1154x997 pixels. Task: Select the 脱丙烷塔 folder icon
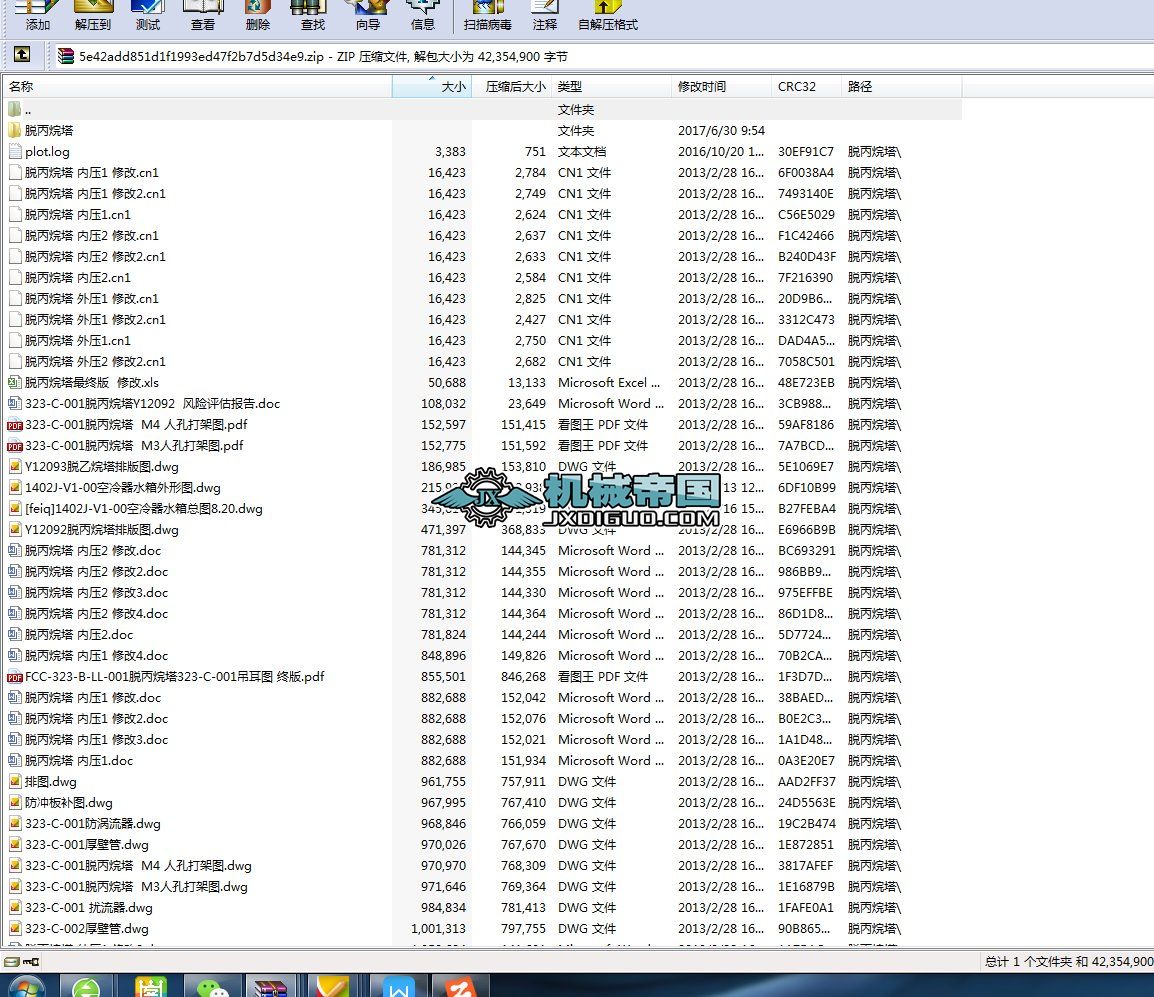tap(14, 130)
